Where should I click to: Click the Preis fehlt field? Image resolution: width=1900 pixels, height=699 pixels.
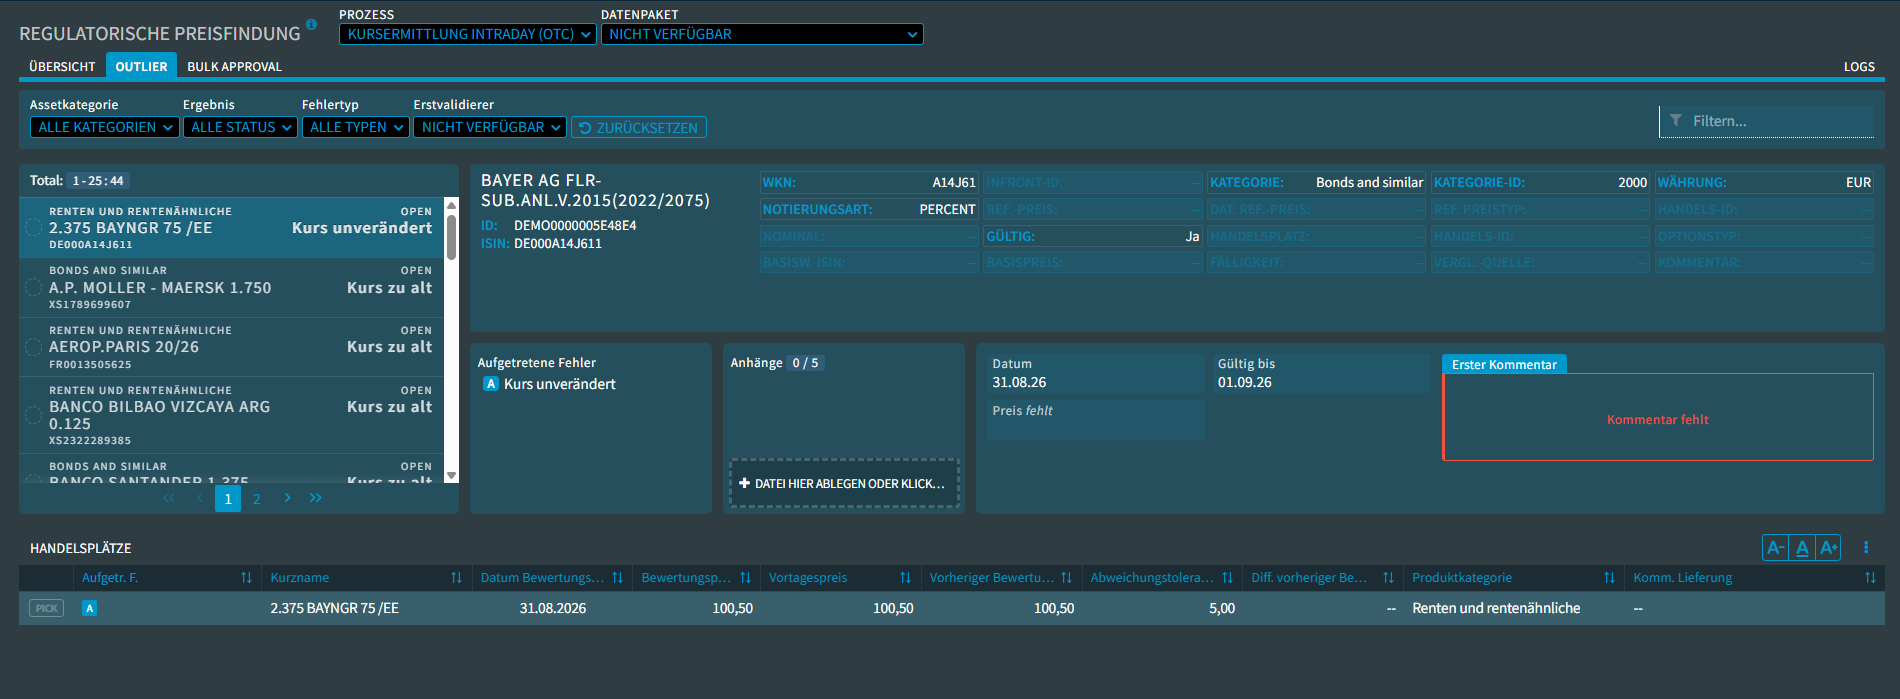[1096, 419]
